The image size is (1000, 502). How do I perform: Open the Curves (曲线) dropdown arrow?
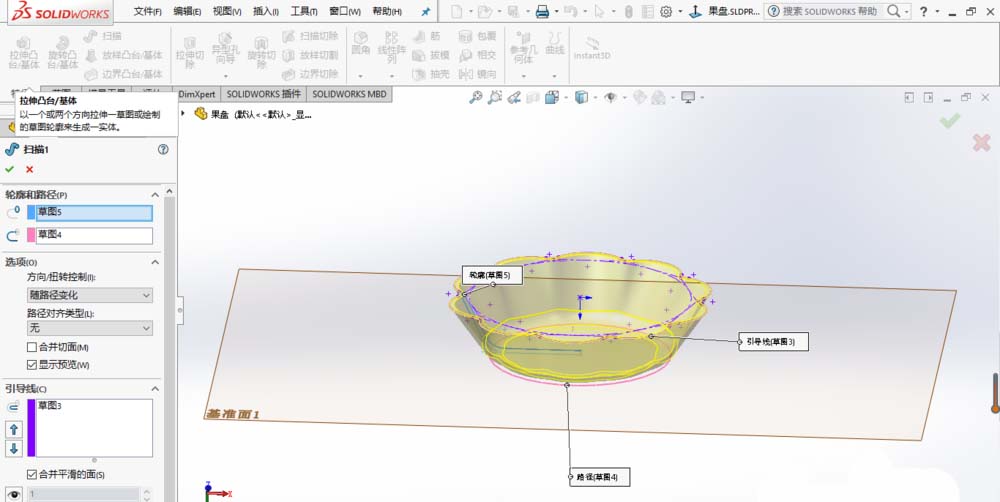pos(554,76)
